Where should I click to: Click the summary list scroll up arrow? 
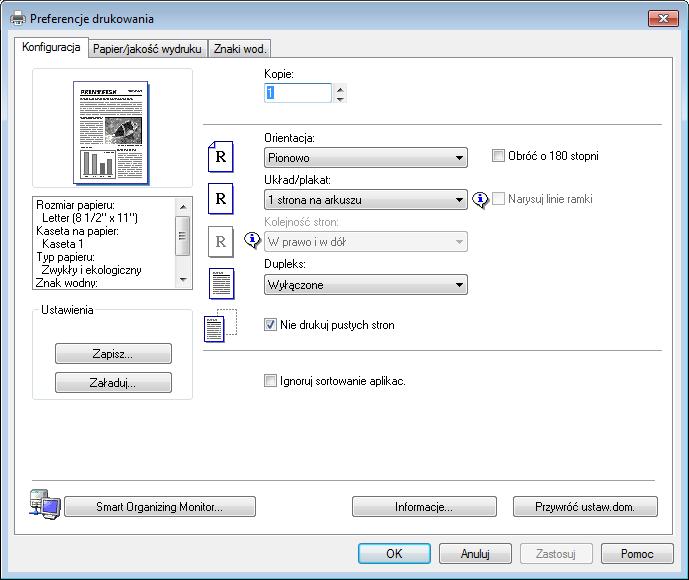(182, 207)
